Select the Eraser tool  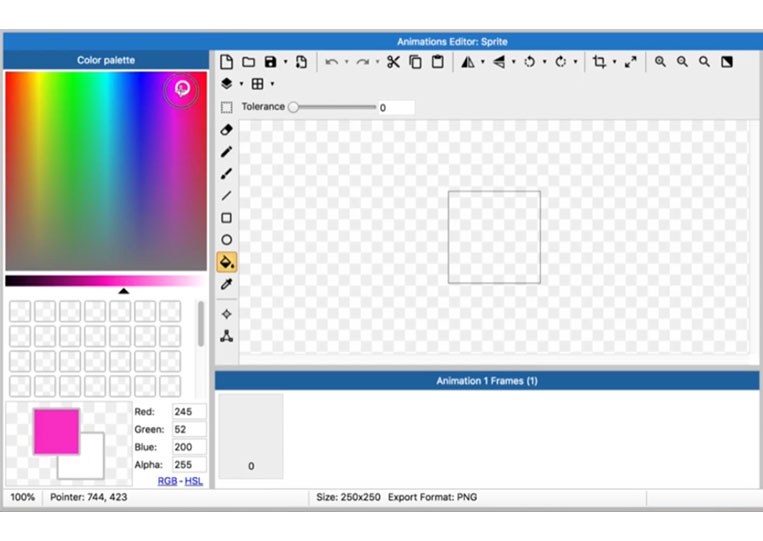coord(226,130)
